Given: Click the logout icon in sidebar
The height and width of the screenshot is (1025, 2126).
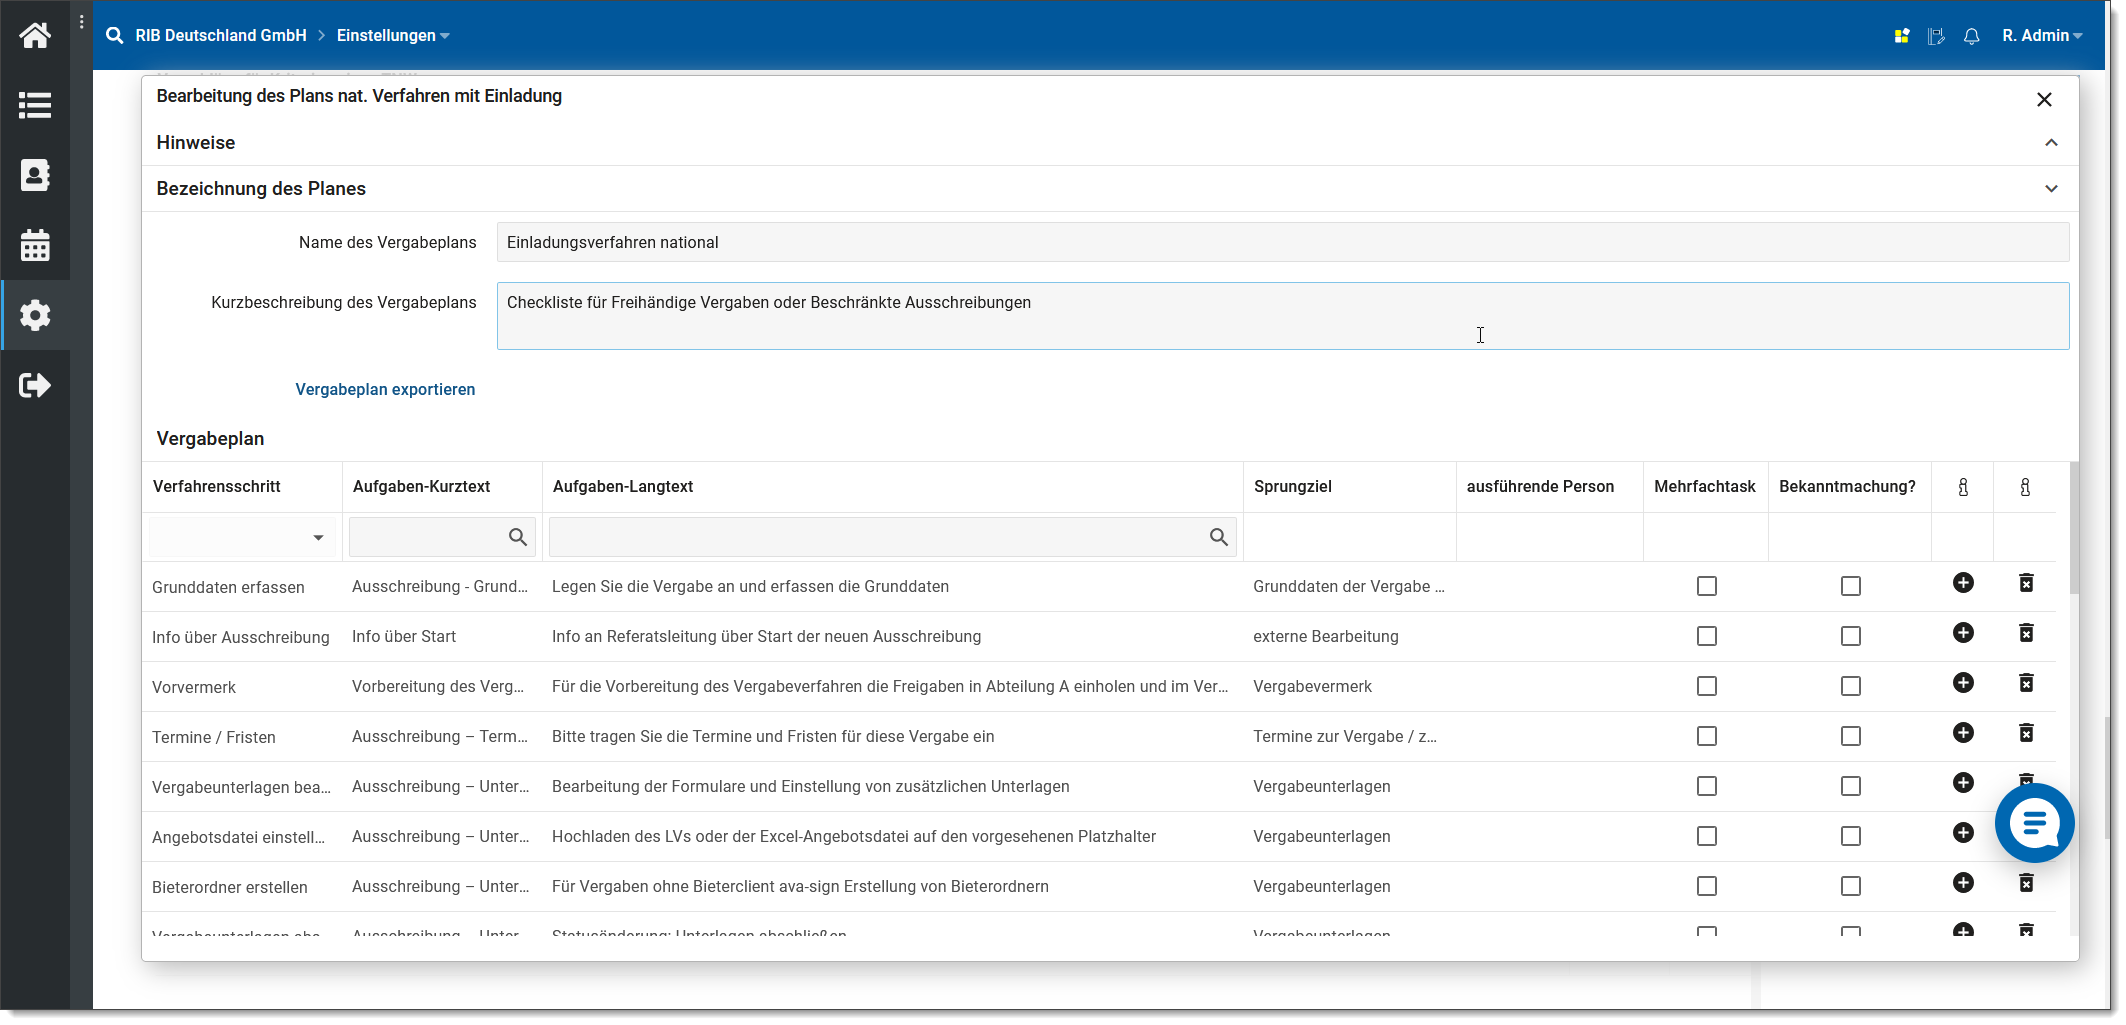Looking at the screenshot, I should click(x=35, y=385).
